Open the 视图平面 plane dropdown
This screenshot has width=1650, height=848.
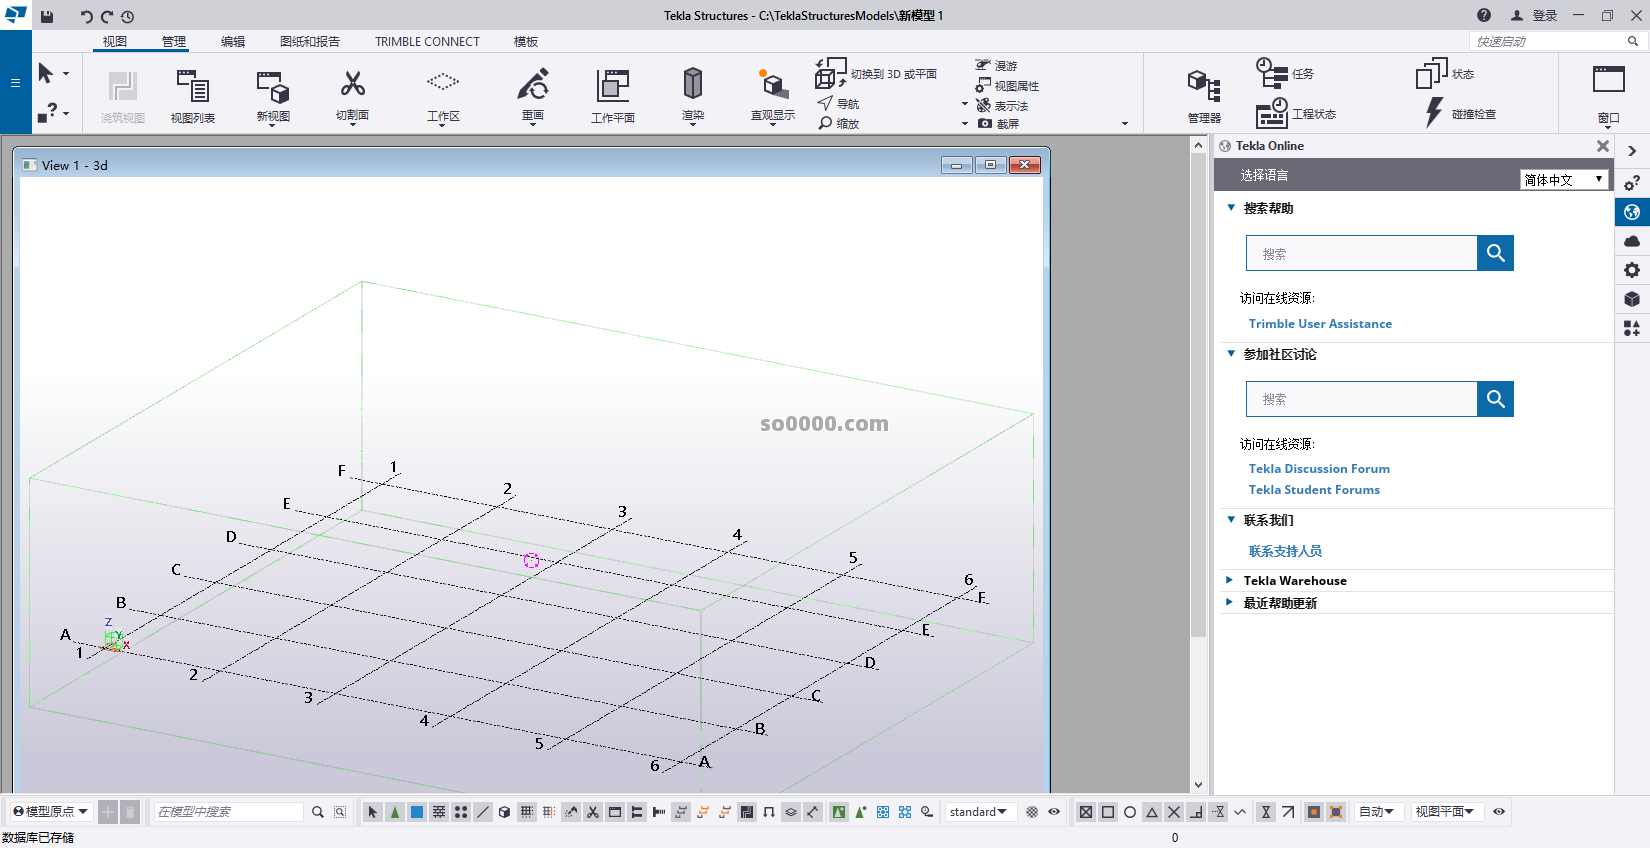tap(1445, 812)
